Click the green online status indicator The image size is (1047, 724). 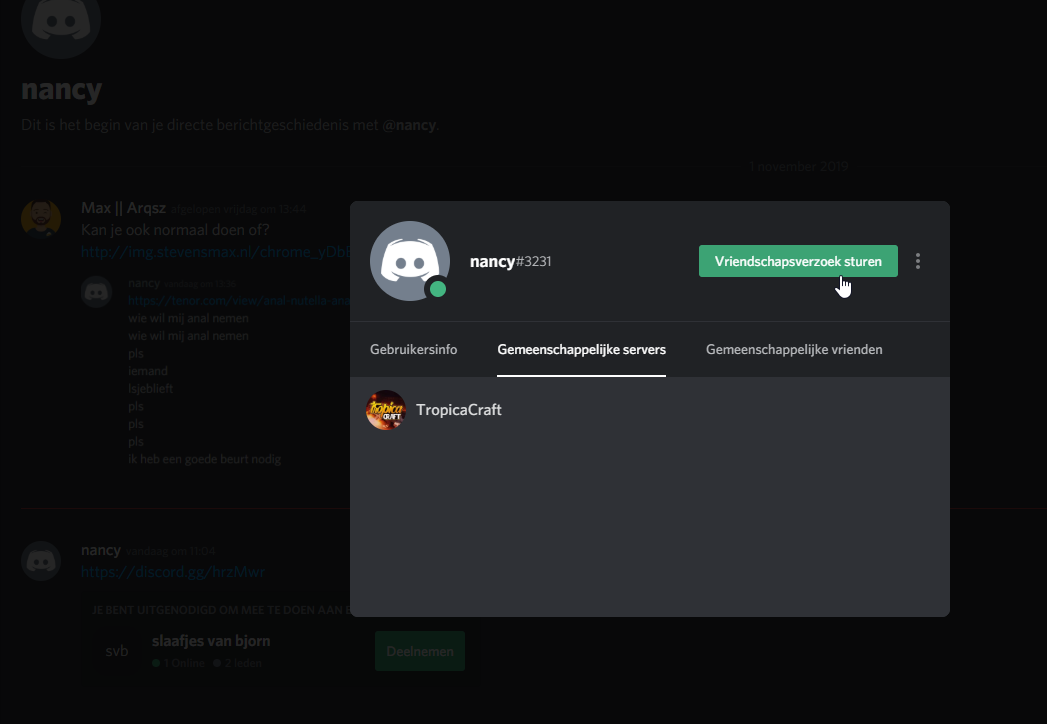tap(436, 289)
